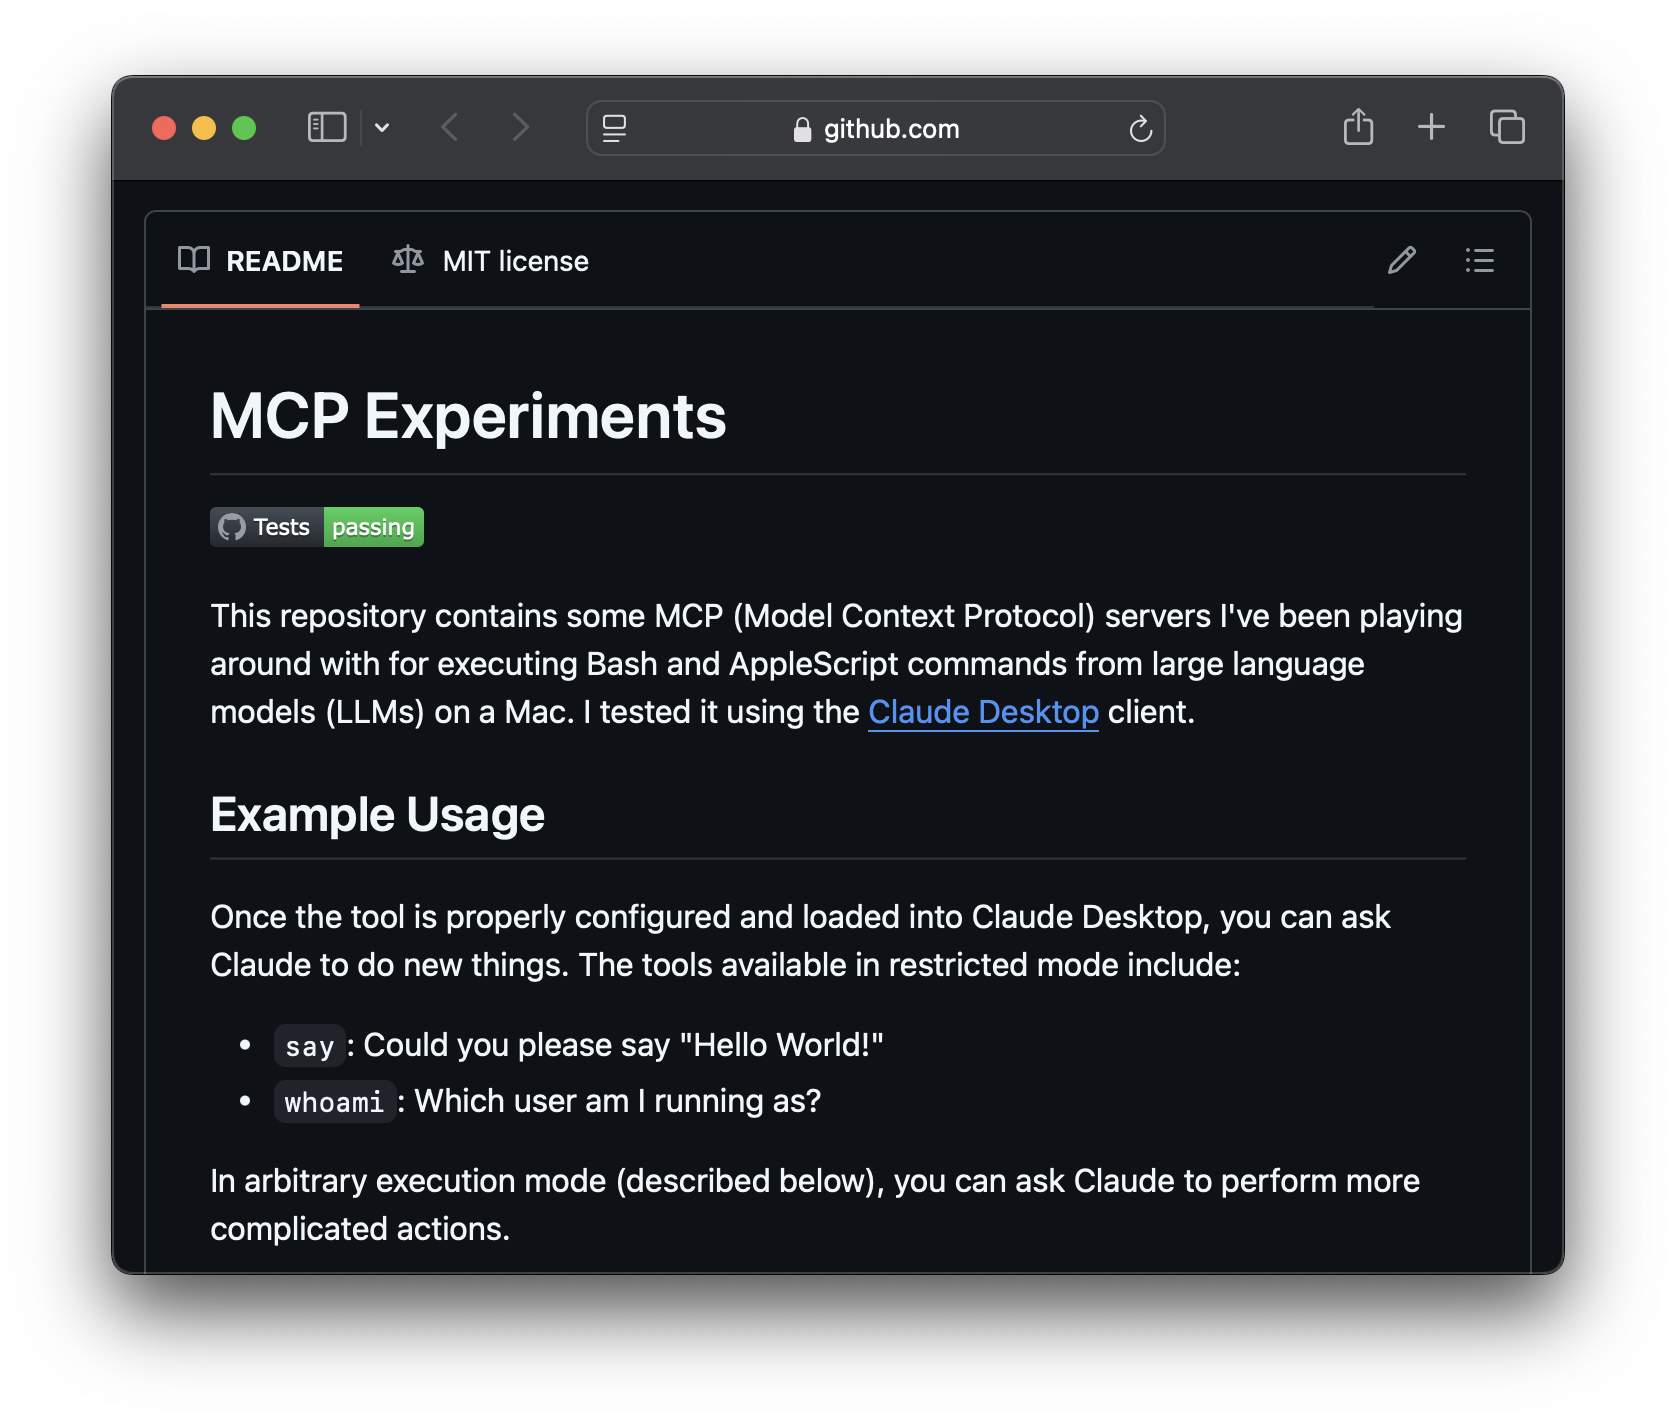This screenshot has width=1676, height=1422.
Task: Reload the page with the refresh icon
Action: coord(1140,129)
